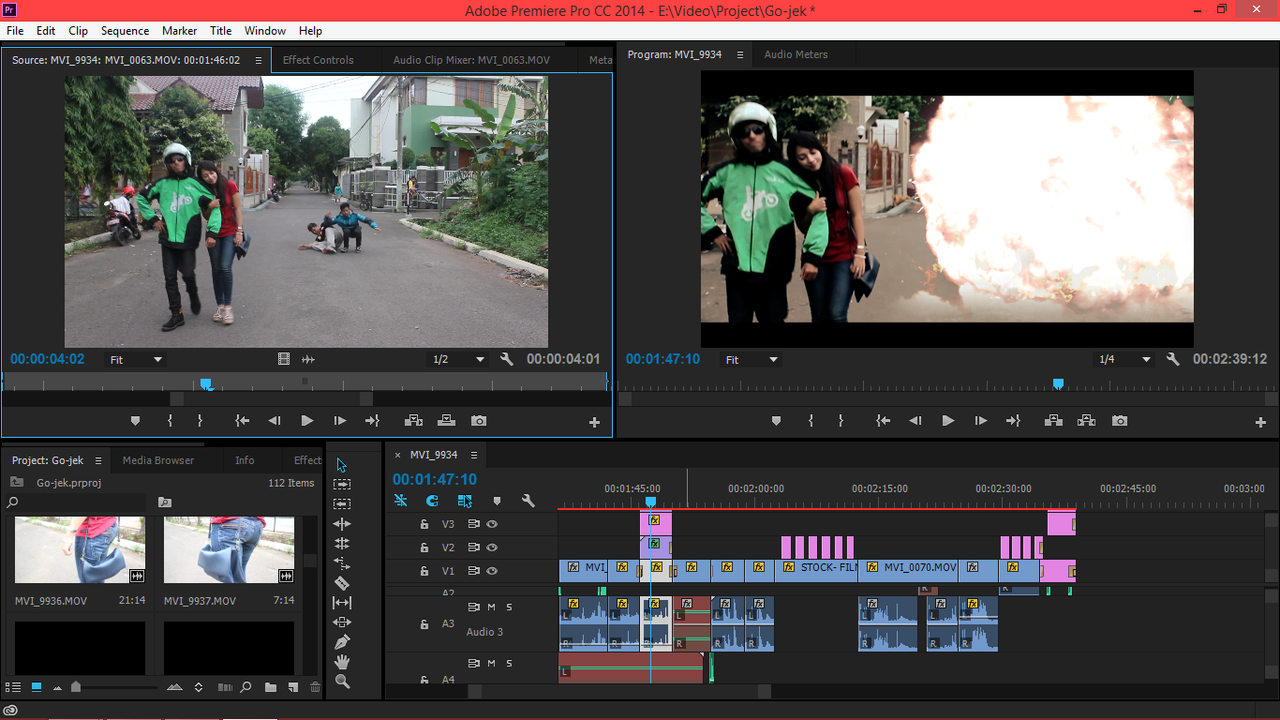Select the Hand tool
This screenshot has width=1280, height=720.
pos(342,662)
